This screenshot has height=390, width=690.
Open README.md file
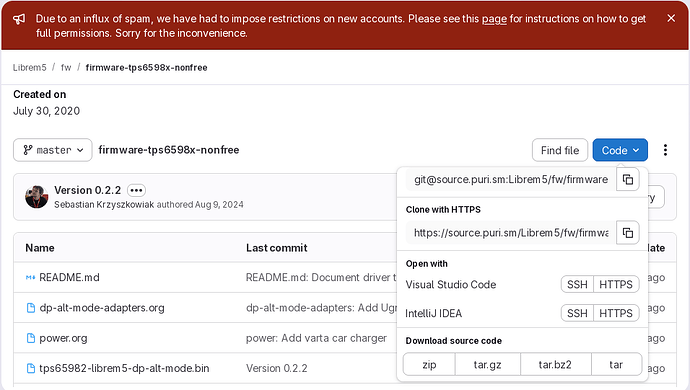[x=69, y=277]
